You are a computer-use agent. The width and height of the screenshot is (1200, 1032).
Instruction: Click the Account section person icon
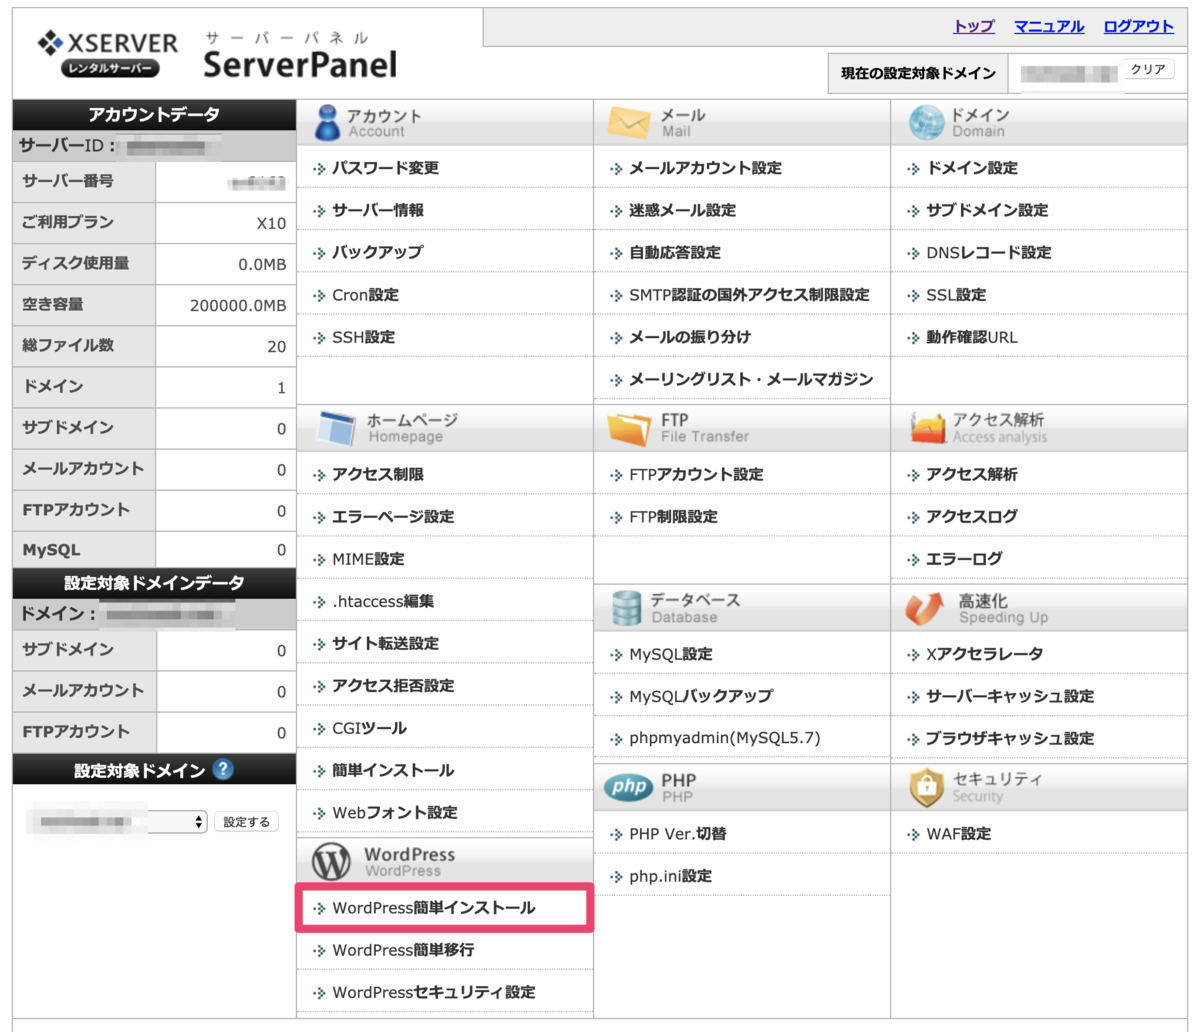(x=326, y=122)
